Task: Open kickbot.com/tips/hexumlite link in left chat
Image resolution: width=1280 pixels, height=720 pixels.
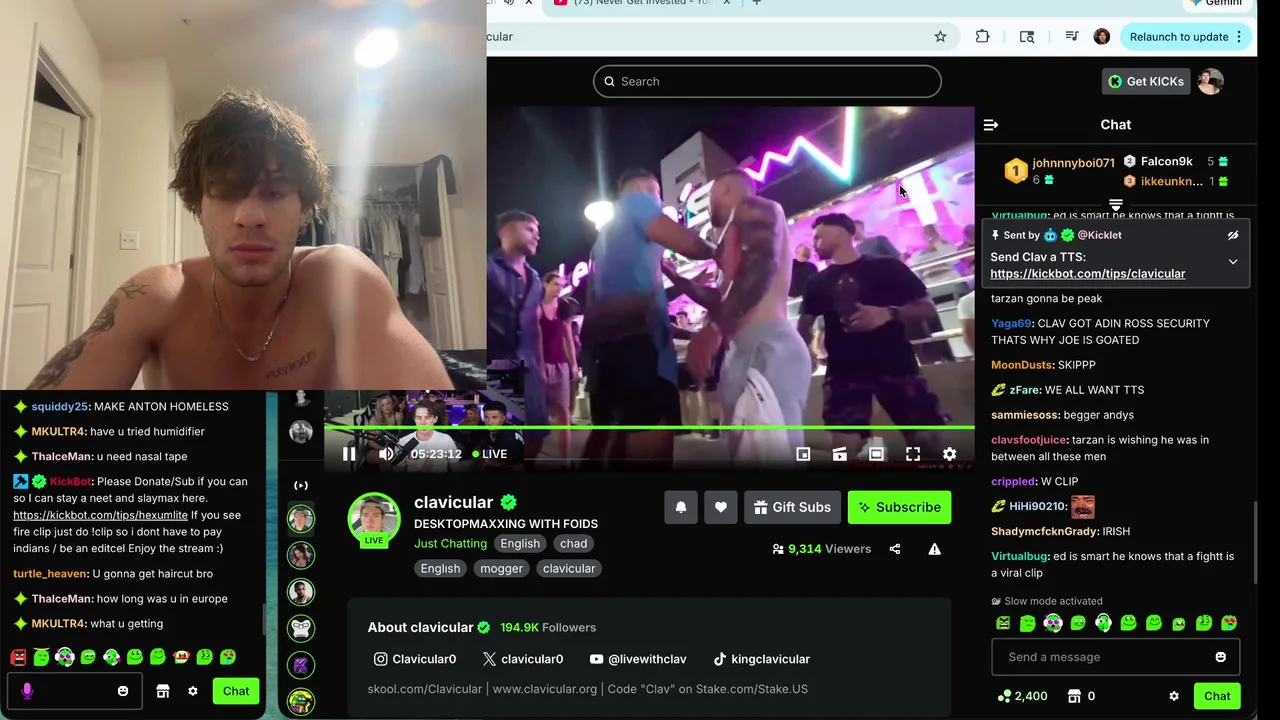Action: click(x=100, y=515)
